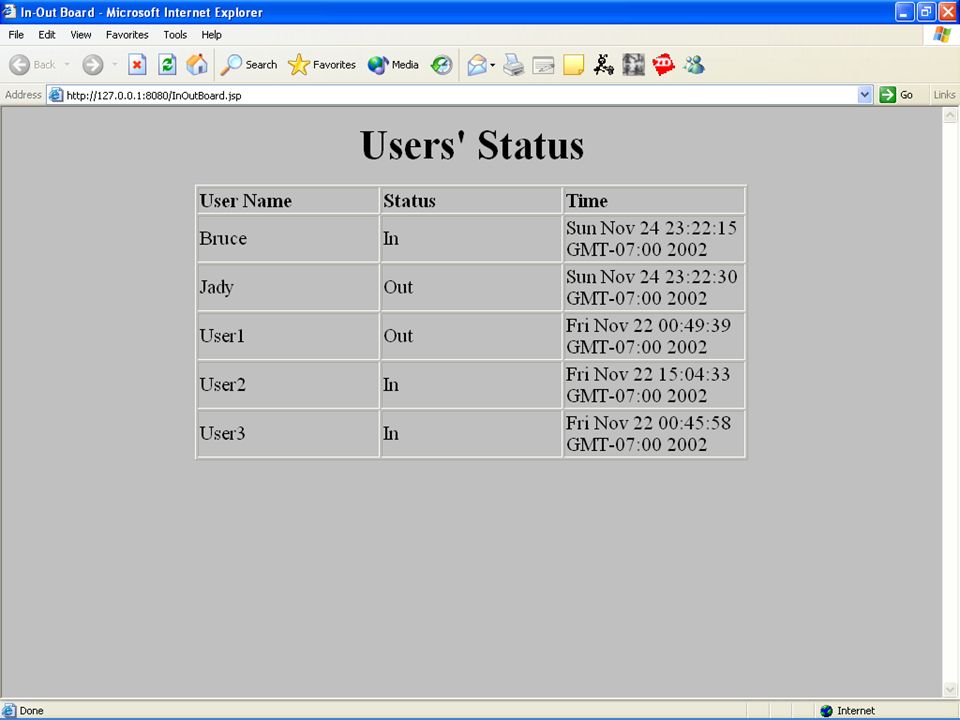Click Jady's Out status cell
960x720 pixels.
471,287
